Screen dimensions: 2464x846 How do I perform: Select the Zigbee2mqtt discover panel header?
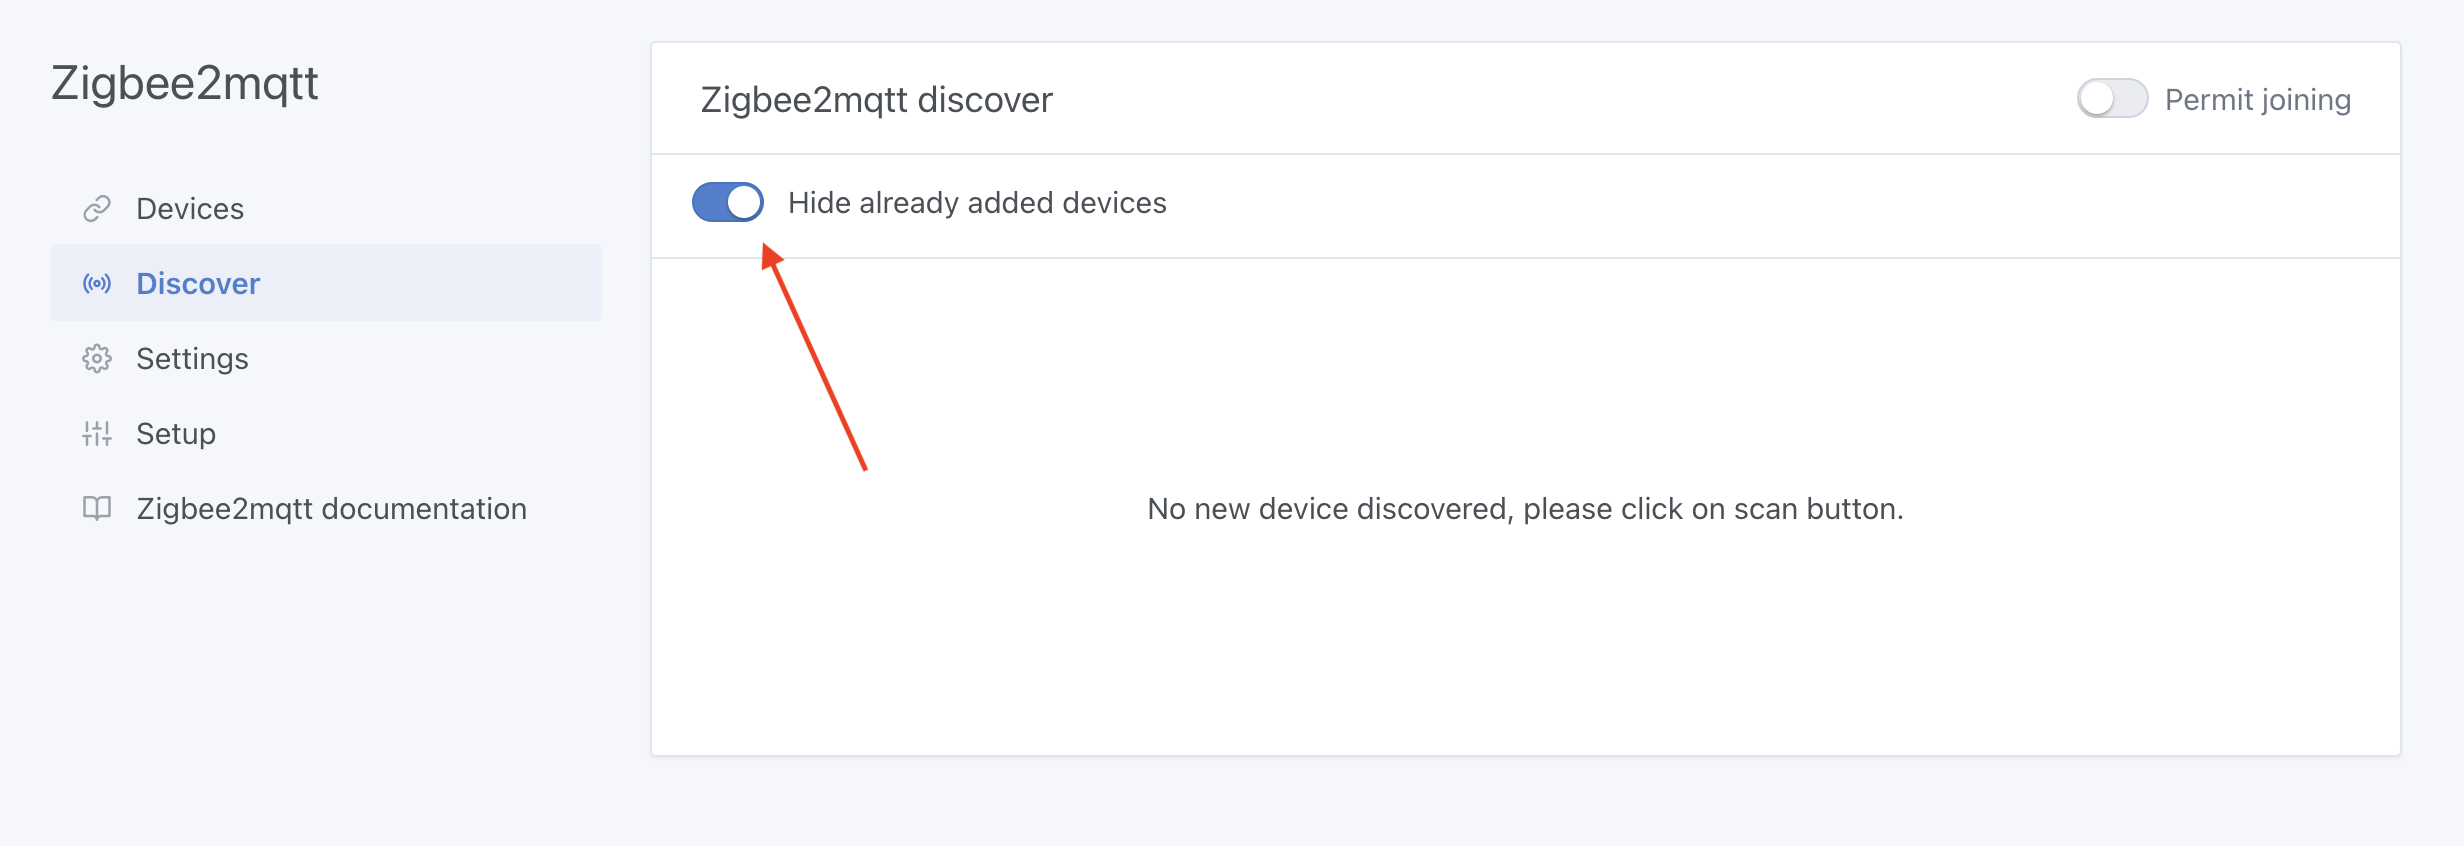(877, 99)
